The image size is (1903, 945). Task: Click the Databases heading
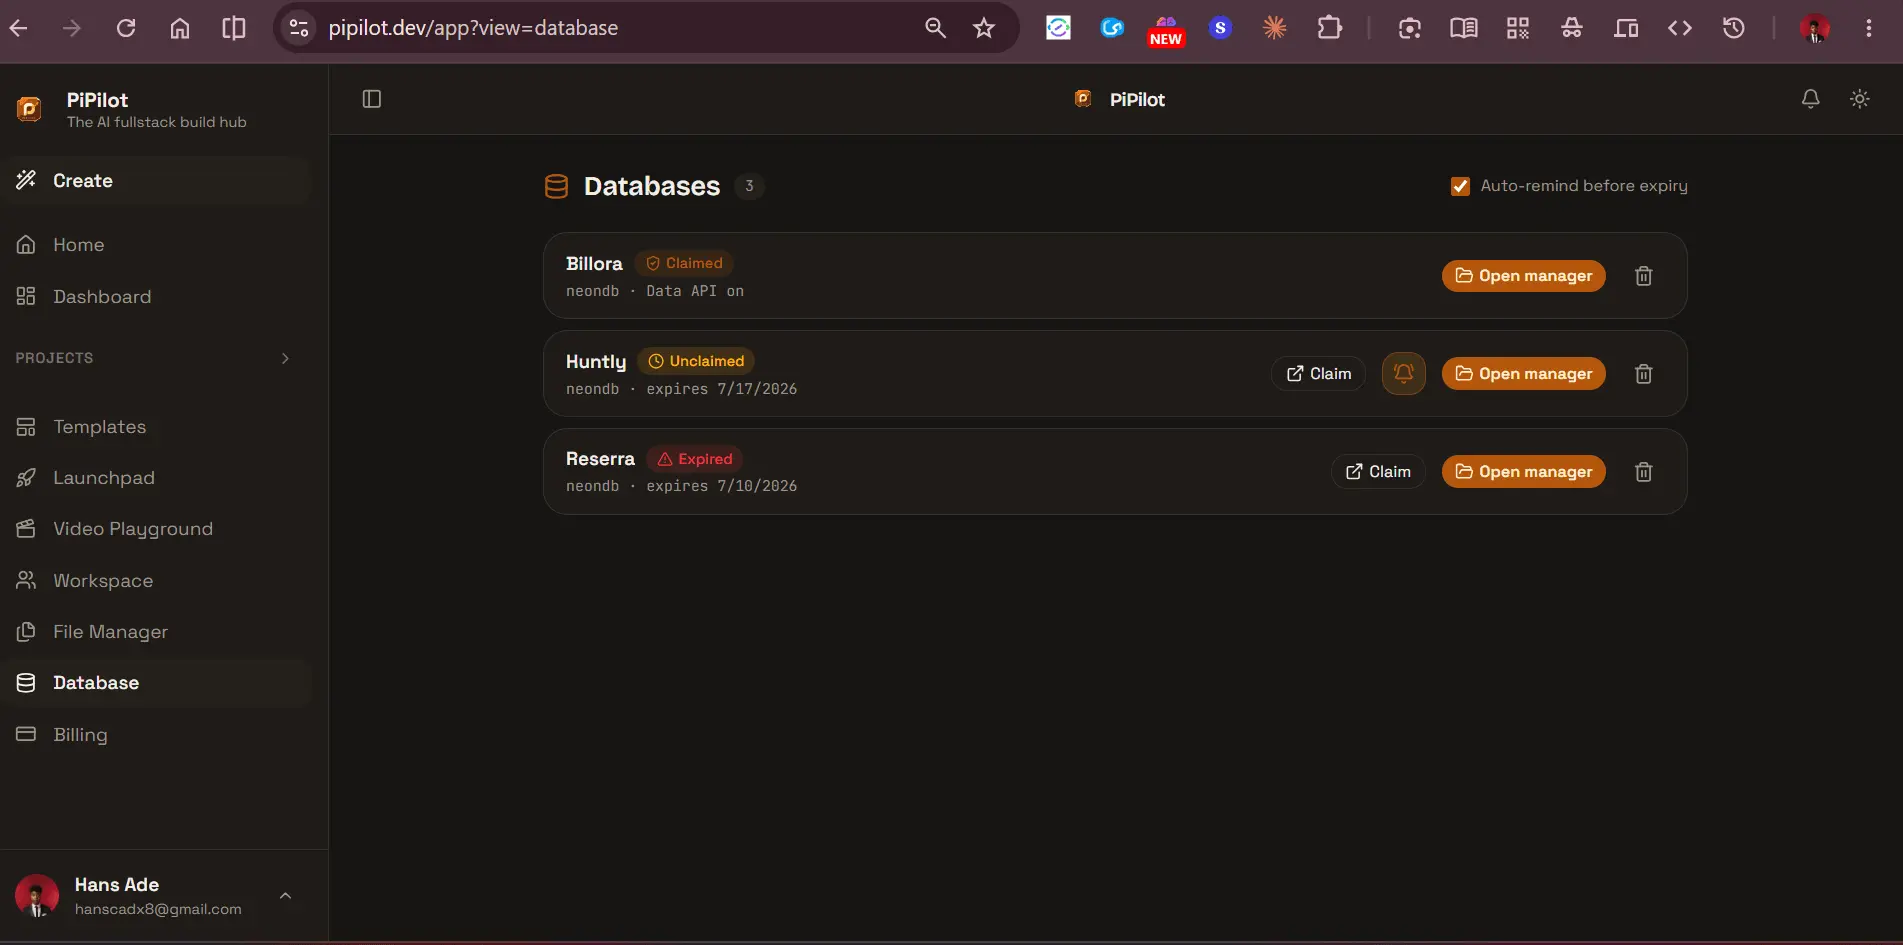[652, 186]
